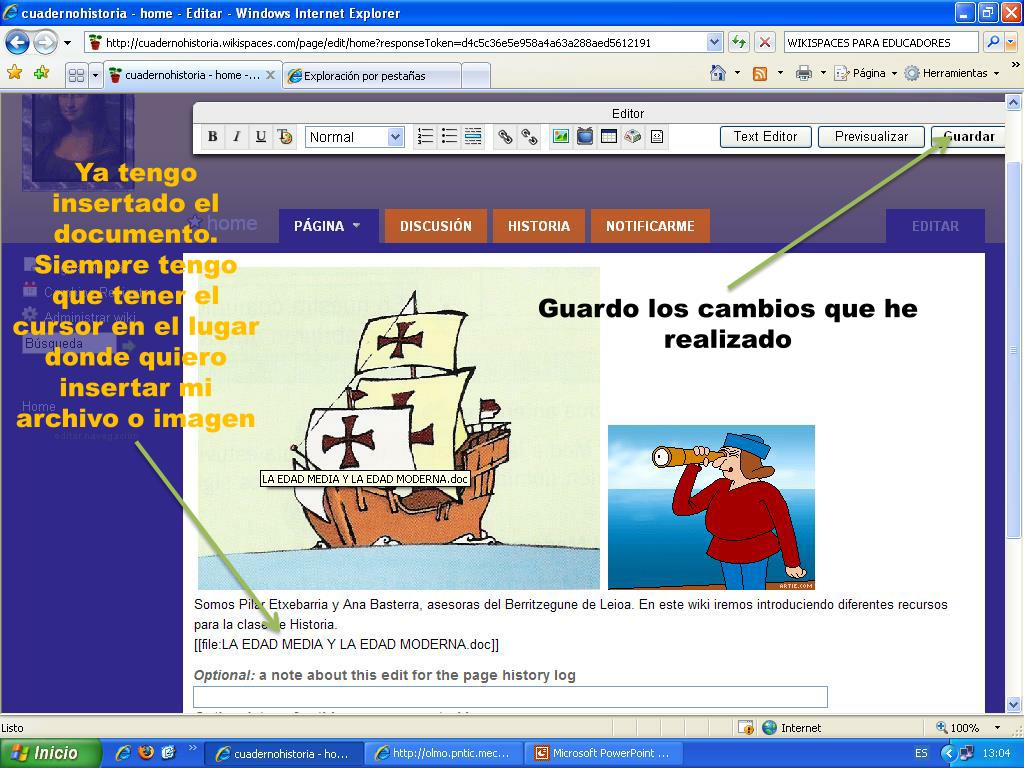The image size is (1024, 768).
Task: Close the cuadernohistoria browser tab
Action: pyautogui.click(x=270, y=75)
